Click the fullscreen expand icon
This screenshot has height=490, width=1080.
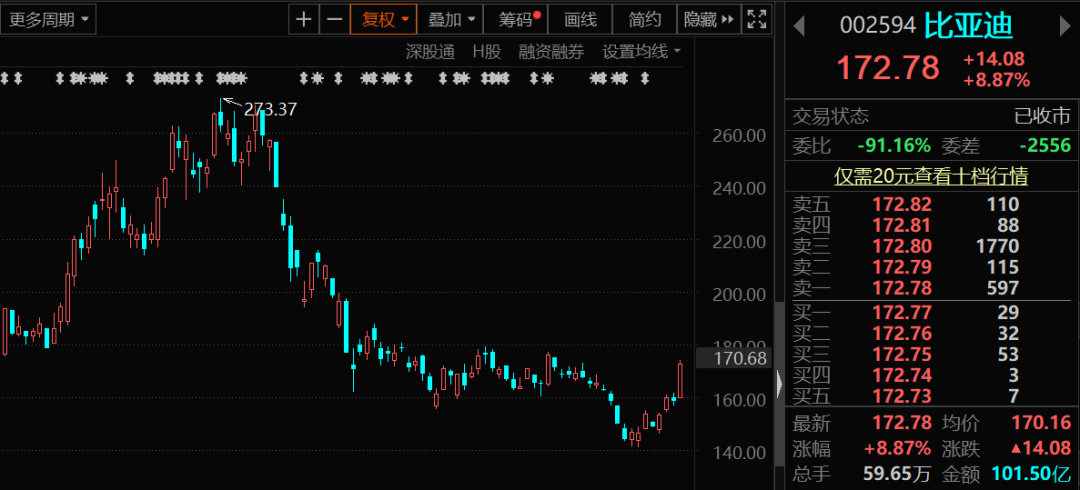pyautogui.click(x=757, y=19)
